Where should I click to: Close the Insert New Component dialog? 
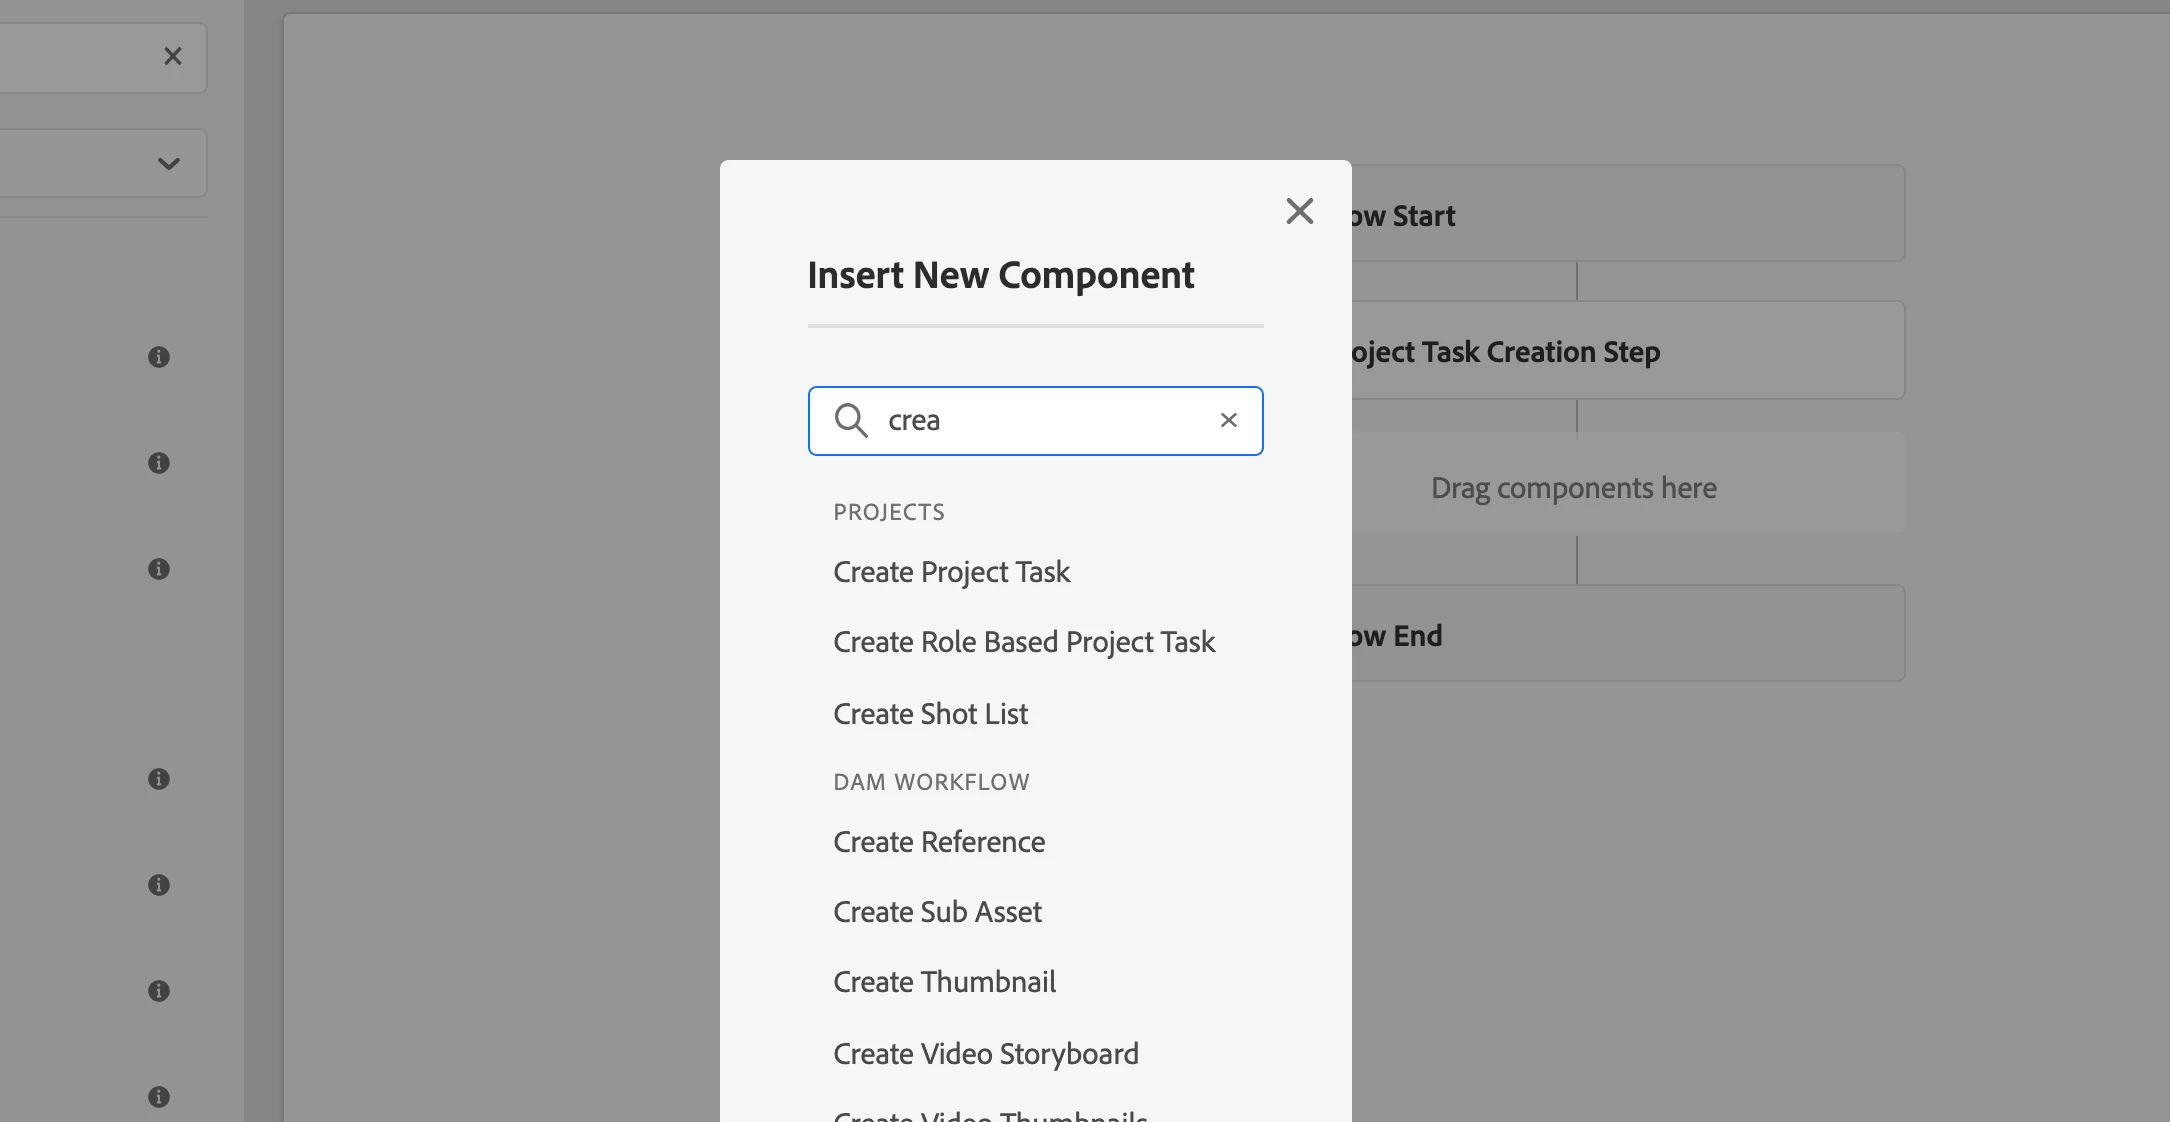pos(1299,211)
